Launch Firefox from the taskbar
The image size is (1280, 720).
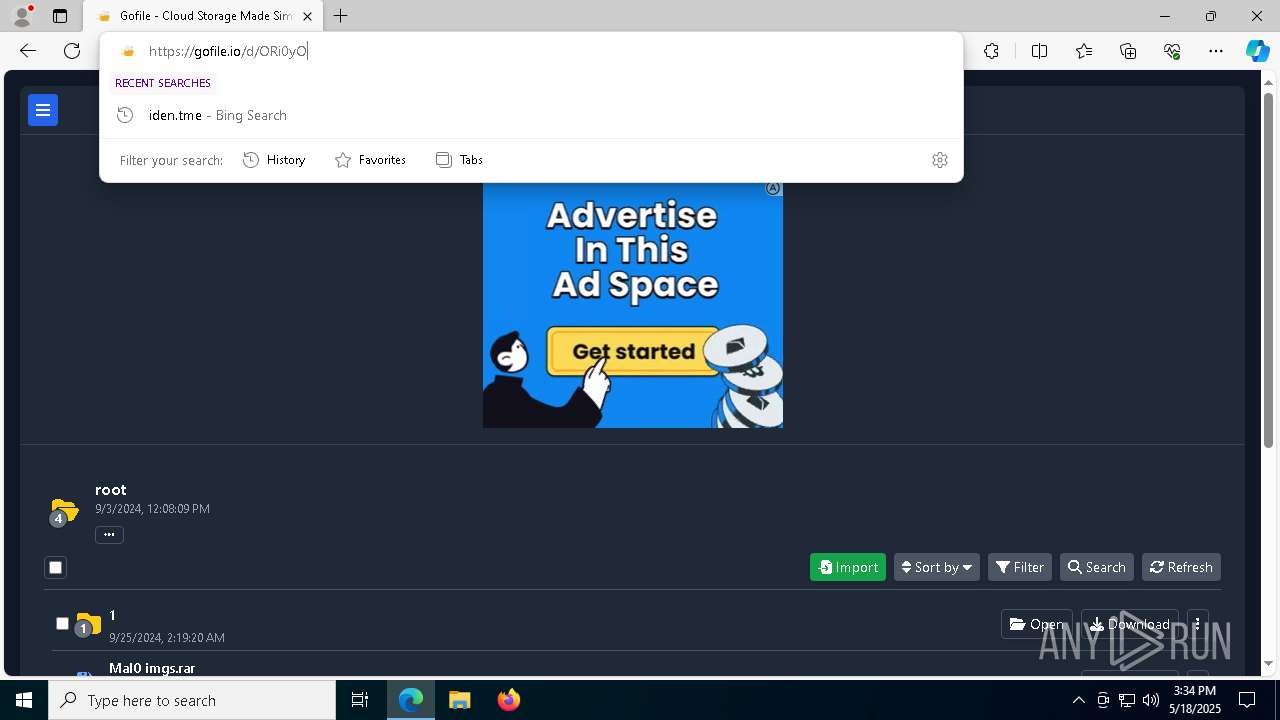pos(509,700)
